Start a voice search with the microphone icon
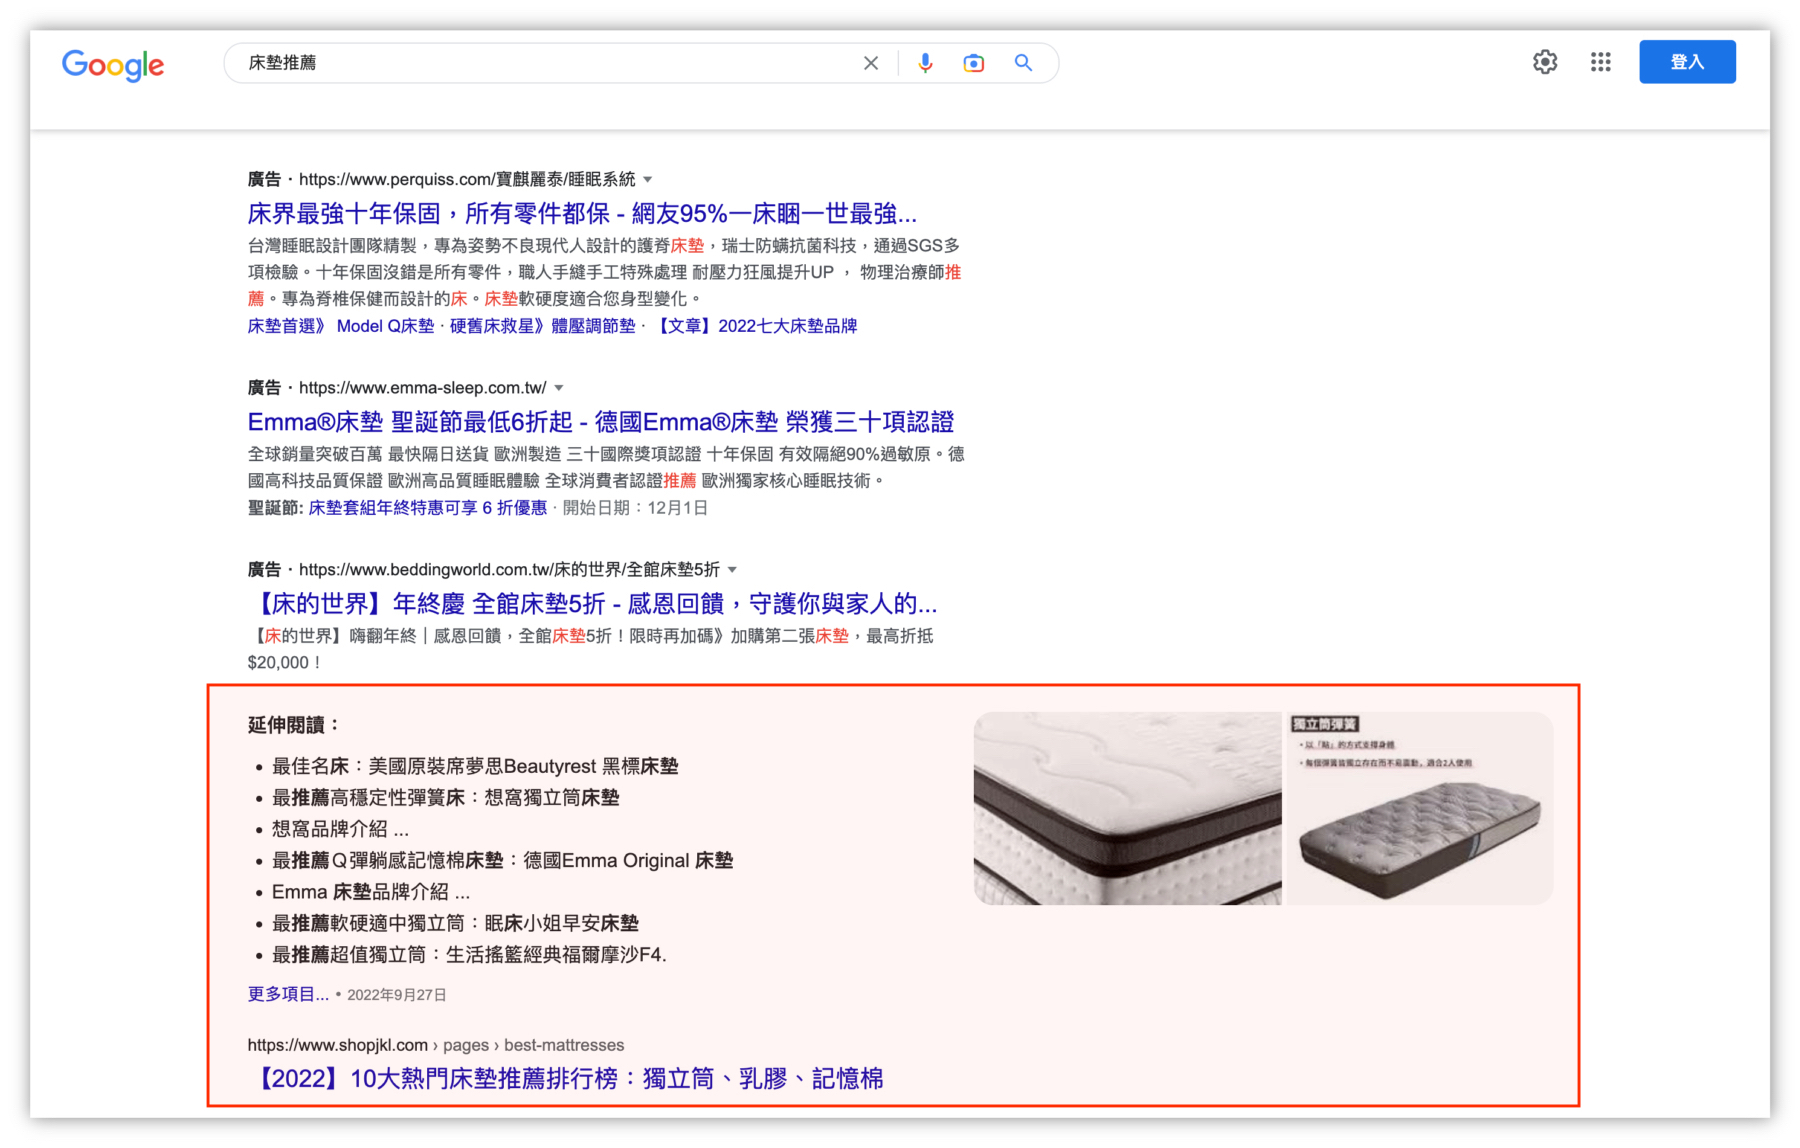 pos(925,62)
